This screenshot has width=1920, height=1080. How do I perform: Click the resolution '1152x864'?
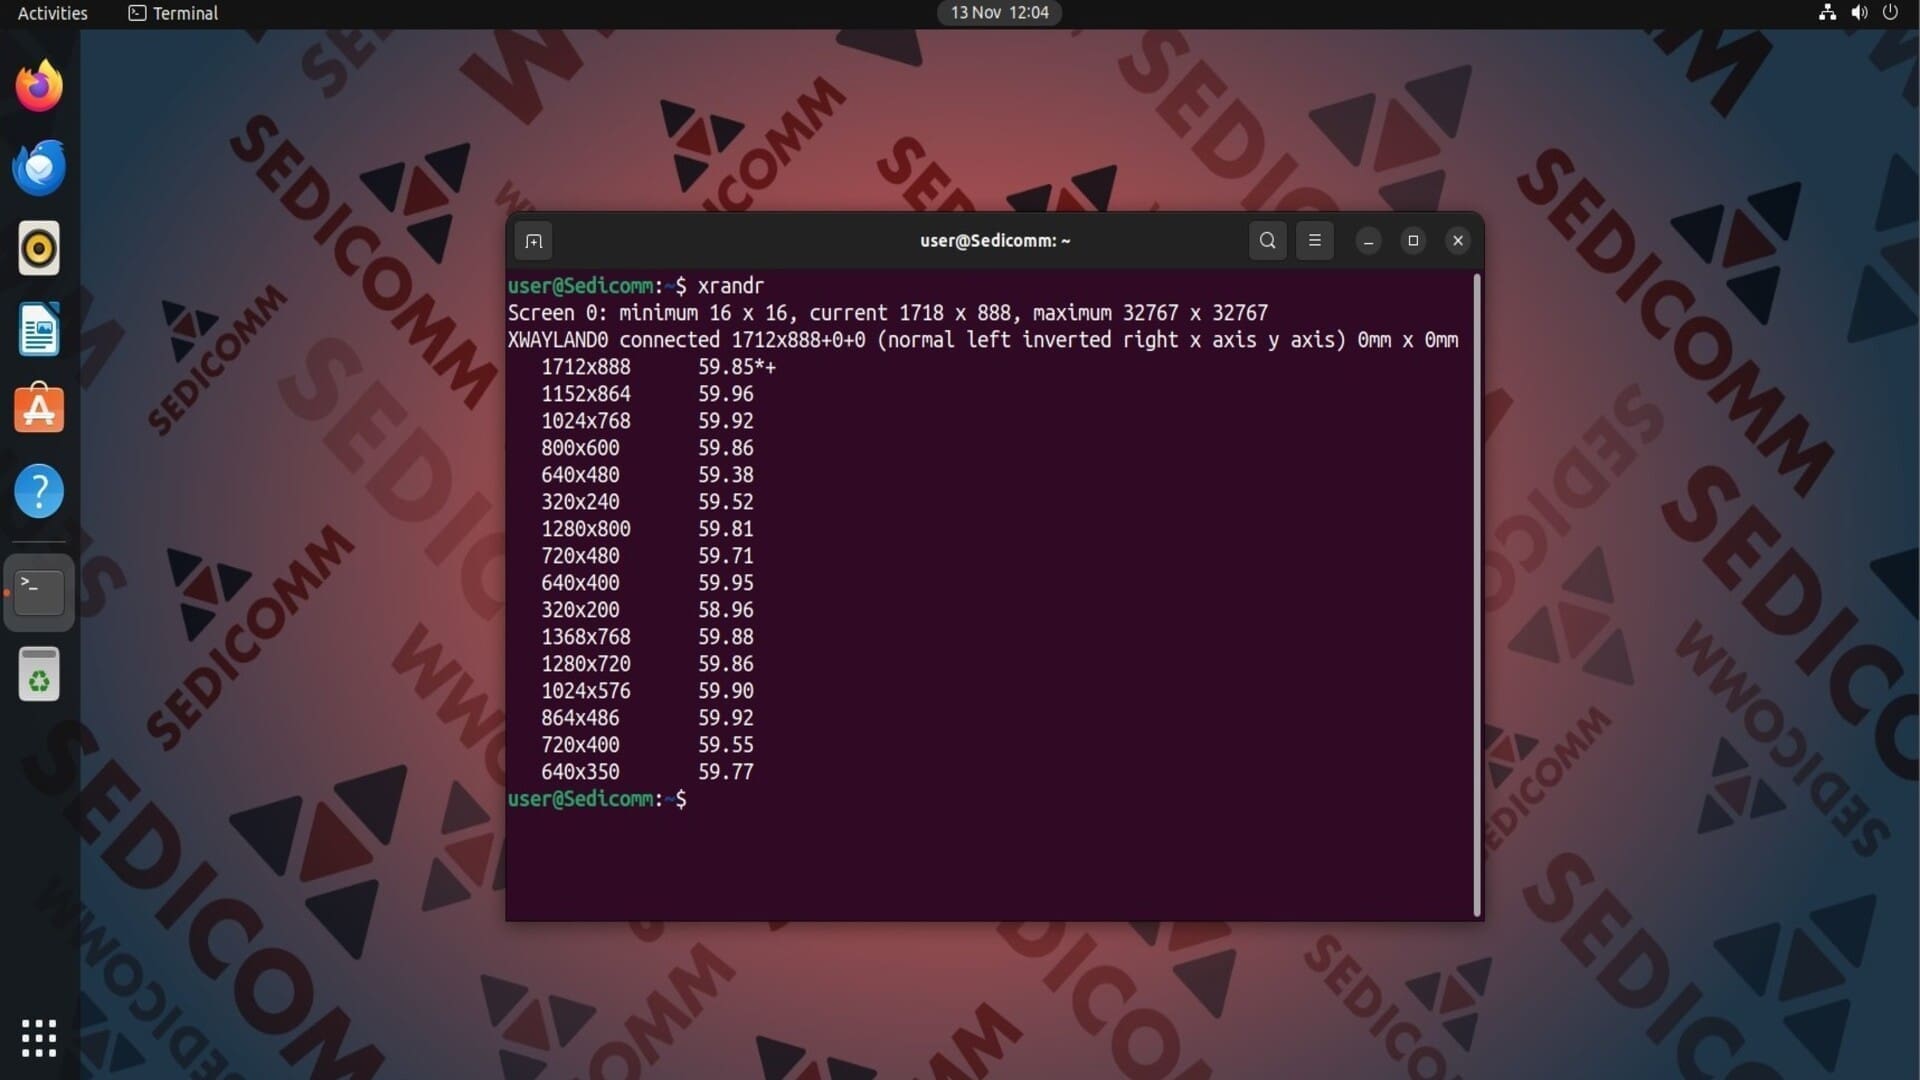point(586,394)
